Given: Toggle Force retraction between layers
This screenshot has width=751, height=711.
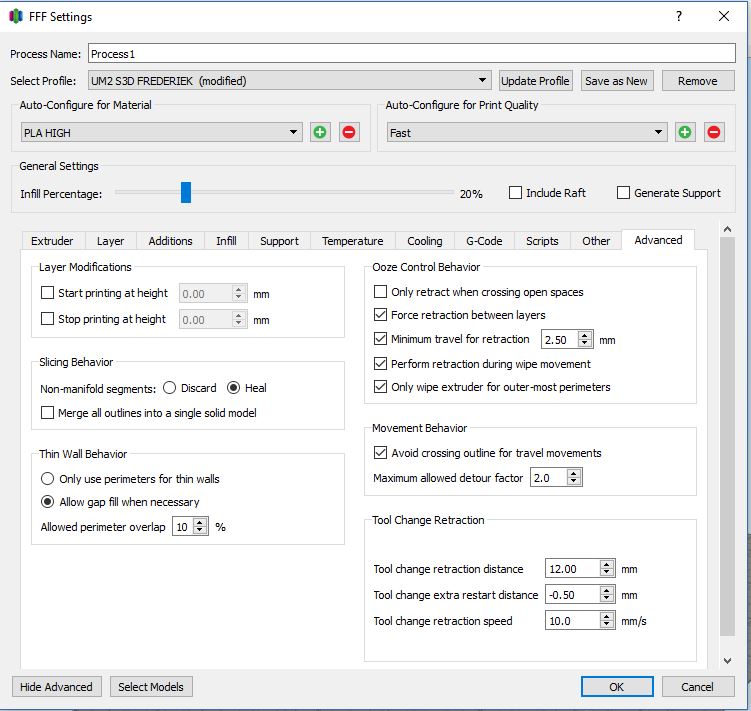Looking at the screenshot, I should tap(381, 315).
